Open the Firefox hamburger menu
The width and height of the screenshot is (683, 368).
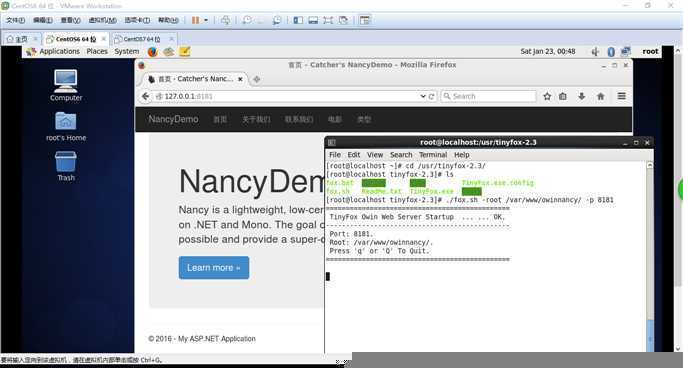(622, 96)
